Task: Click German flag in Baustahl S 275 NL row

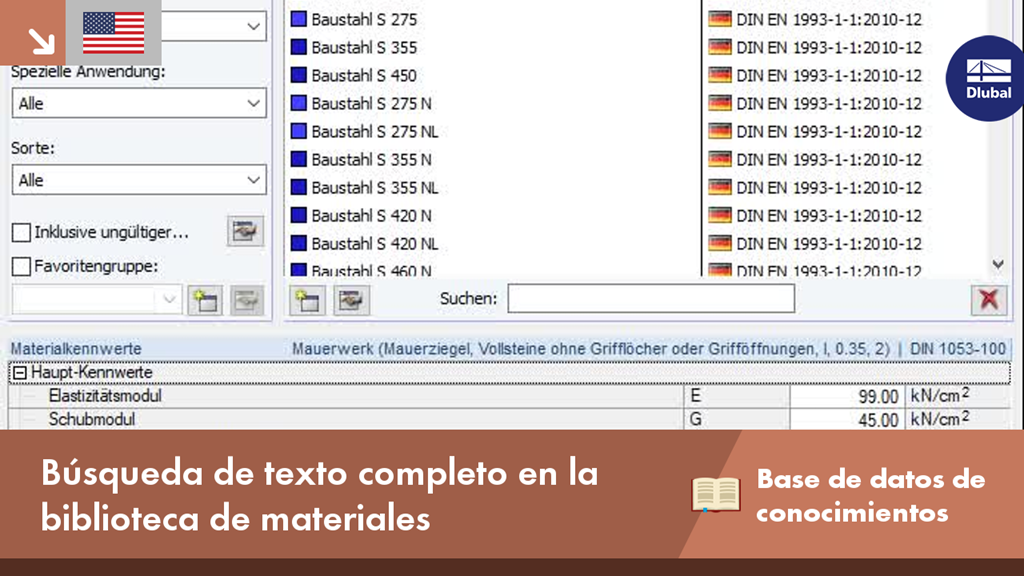Action: (720, 131)
